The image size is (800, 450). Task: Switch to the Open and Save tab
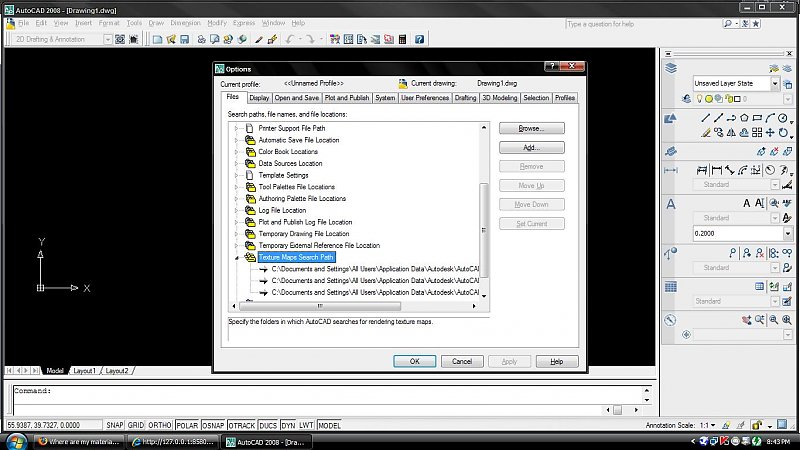(x=296, y=98)
